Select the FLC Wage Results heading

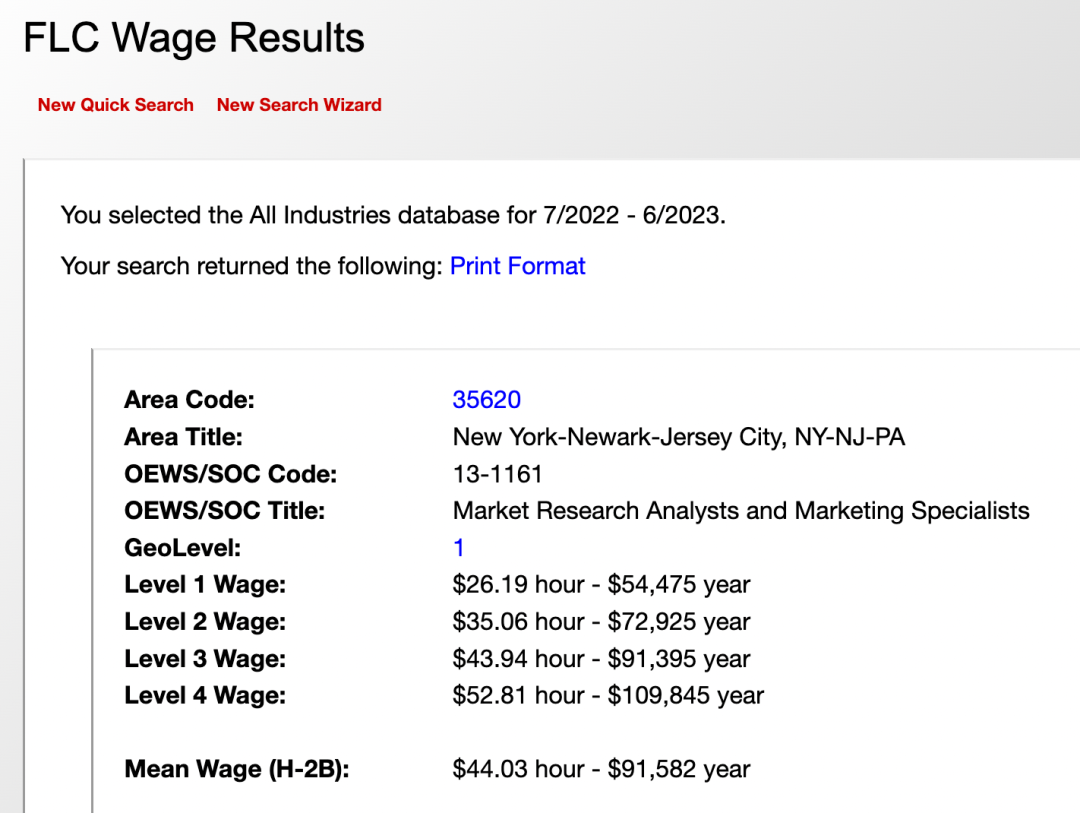pyautogui.click(x=194, y=37)
